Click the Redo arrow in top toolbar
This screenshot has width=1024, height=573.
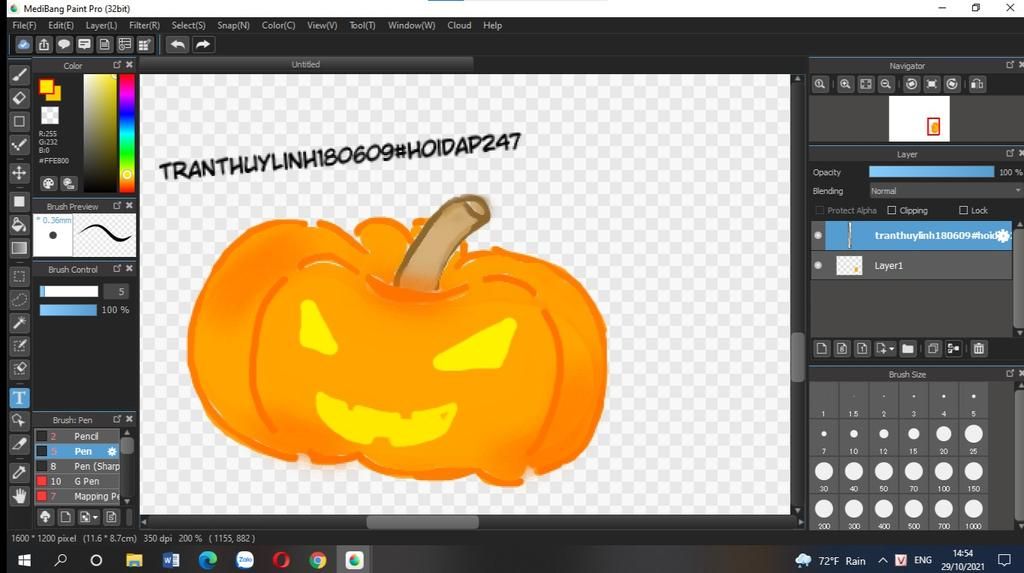tap(202, 44)
